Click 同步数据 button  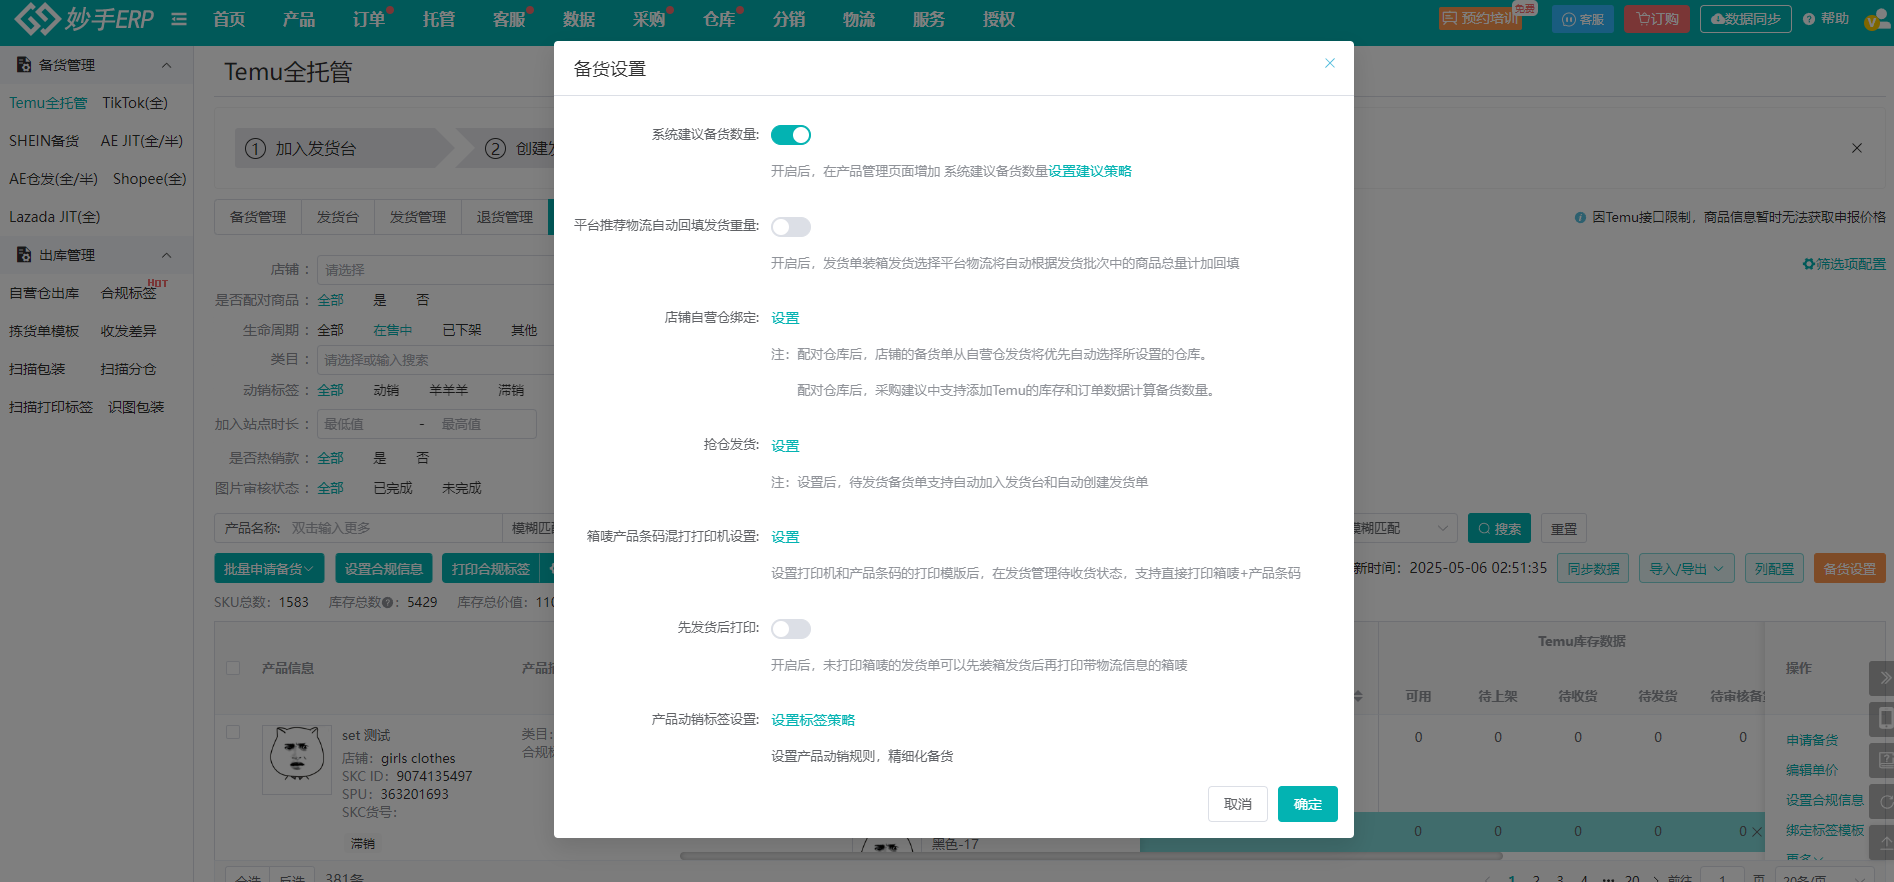(1593, 569)
